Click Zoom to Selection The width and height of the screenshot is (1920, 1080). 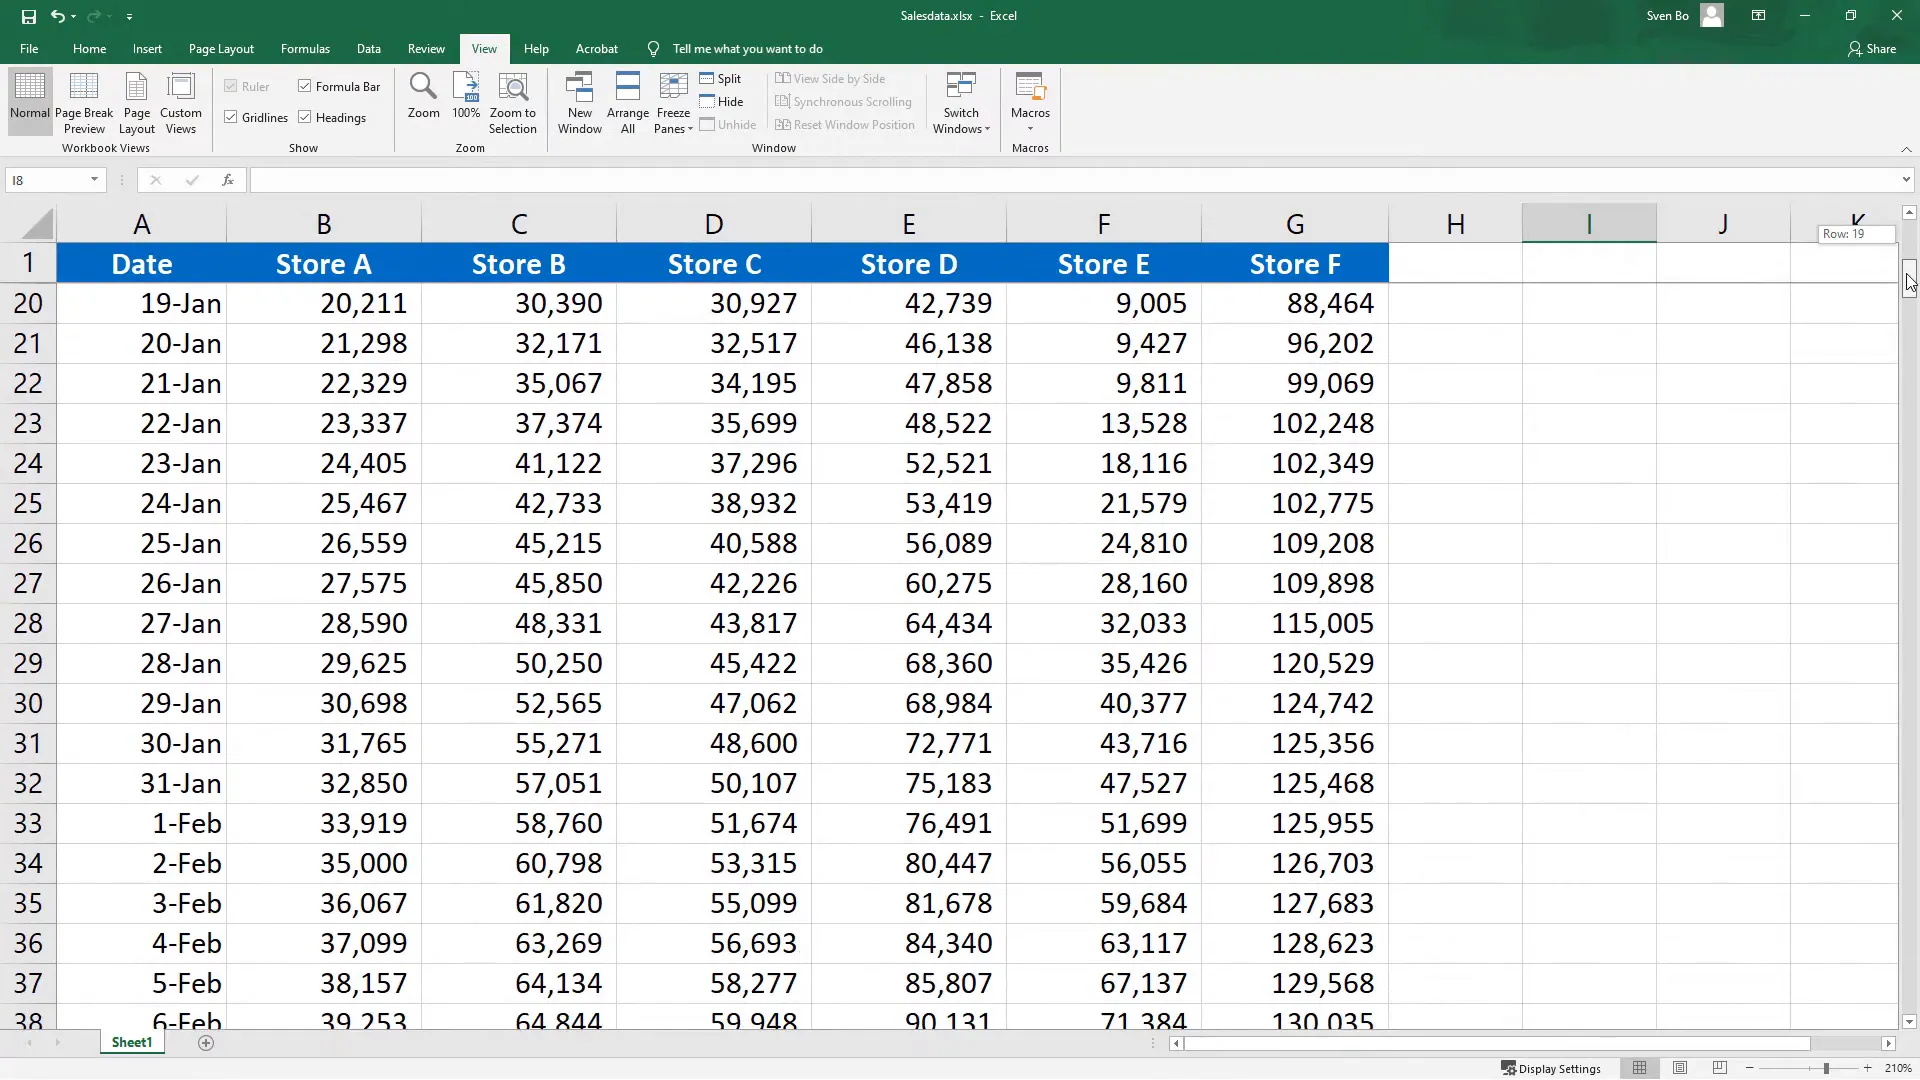tap(513, 100)
